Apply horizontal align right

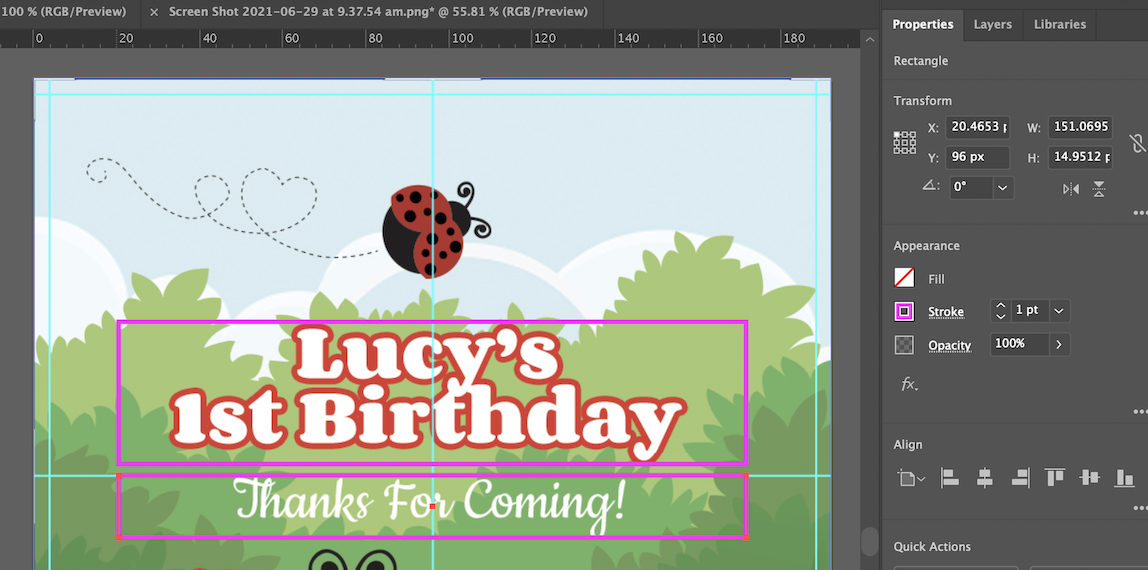[1020, 479]
